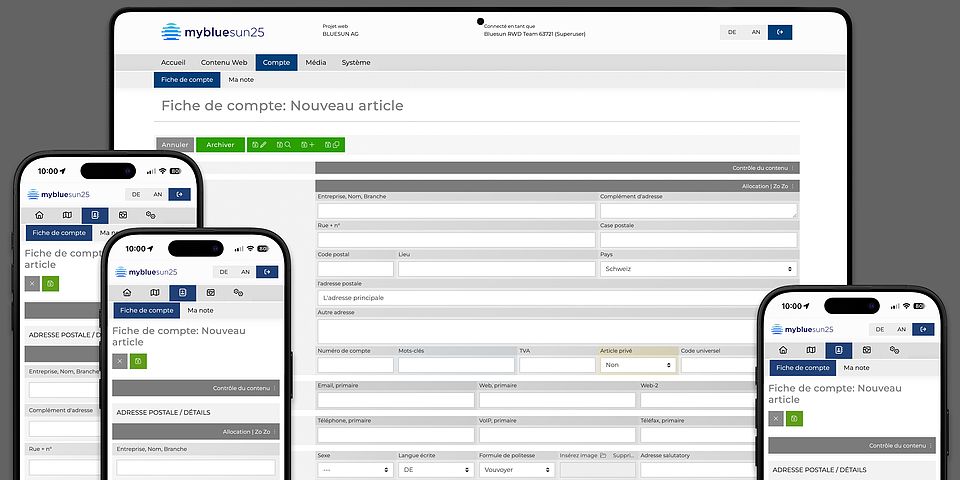Tap the grey X cancel icon on the left phone
This screenshot has width=960, height=480.
tap(32, 283)
